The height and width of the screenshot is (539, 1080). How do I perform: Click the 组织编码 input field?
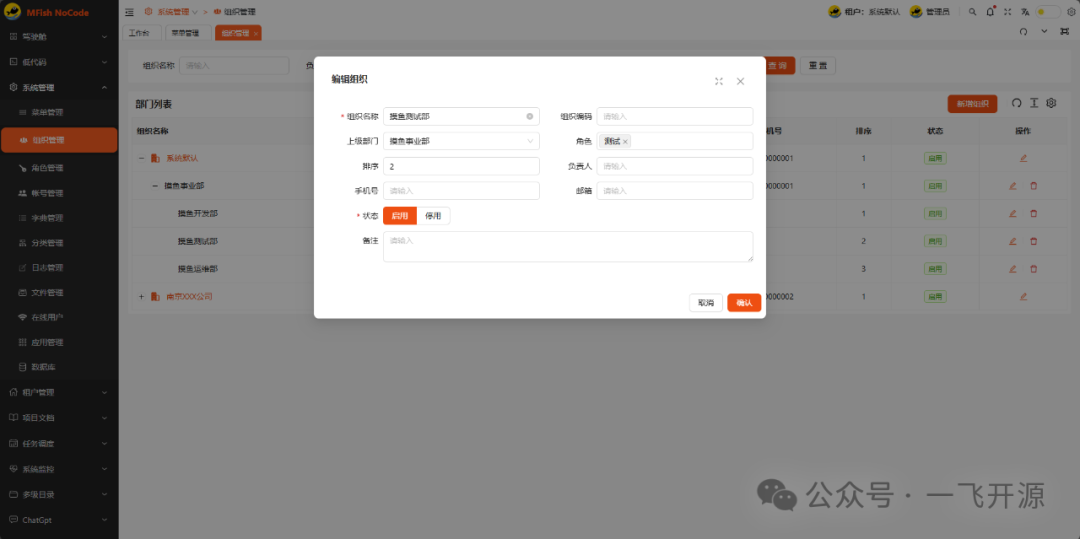coord(675,116)
